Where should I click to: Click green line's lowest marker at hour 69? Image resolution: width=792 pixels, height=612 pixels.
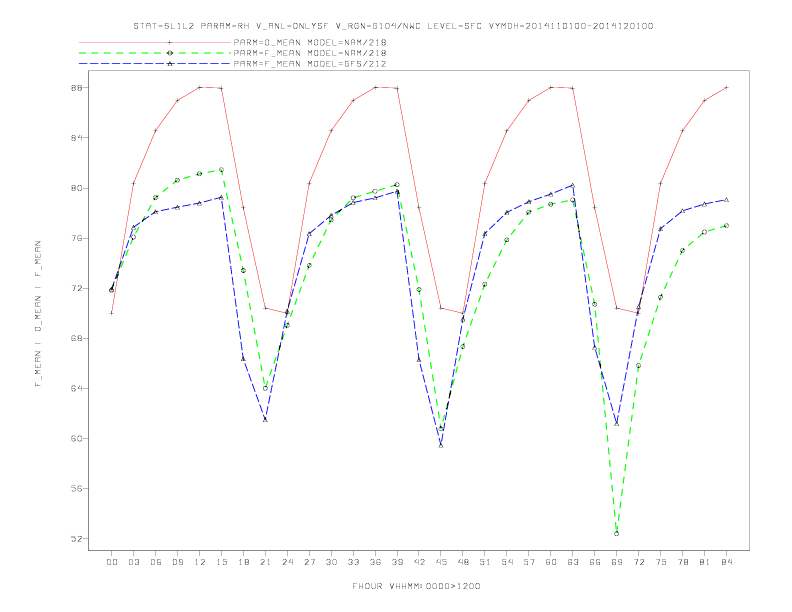617,533
